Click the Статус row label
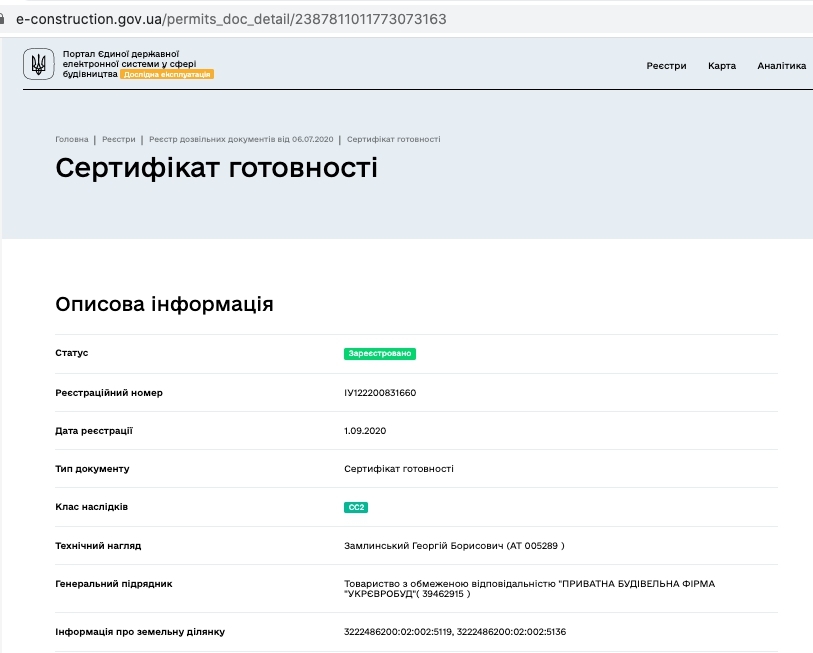Screen dimensions: 813x653 point(72,353)
